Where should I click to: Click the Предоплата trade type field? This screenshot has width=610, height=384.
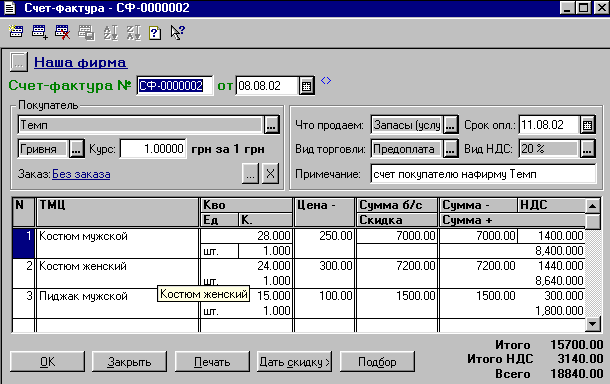point(407,149)
